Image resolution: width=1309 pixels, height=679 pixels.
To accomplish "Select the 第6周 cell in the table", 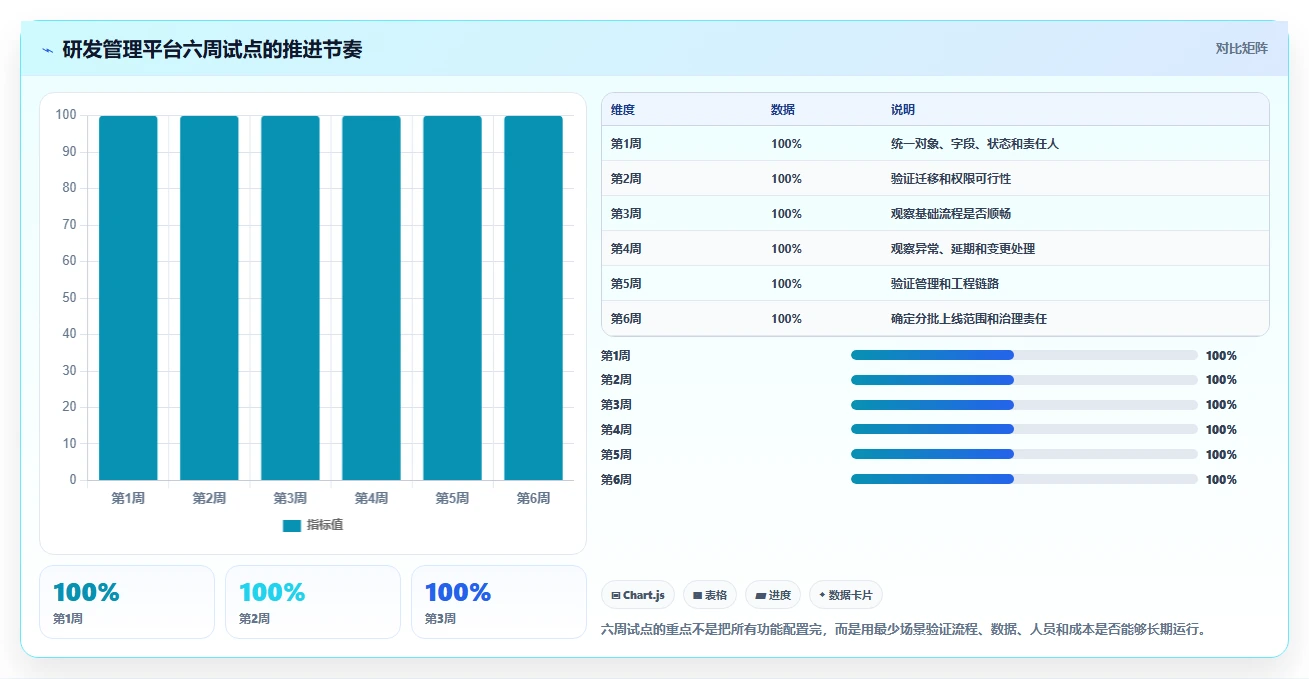I will pyautogui.click(x=626, y=319).
